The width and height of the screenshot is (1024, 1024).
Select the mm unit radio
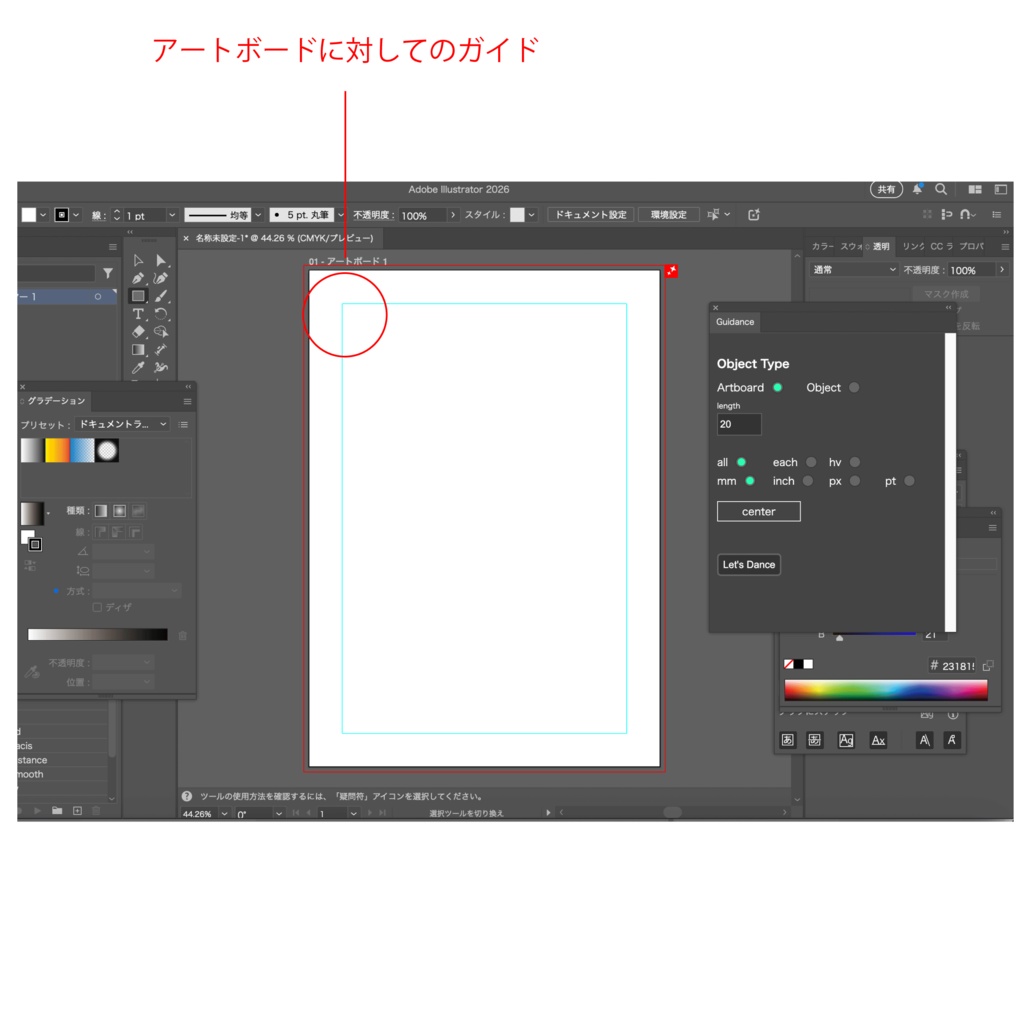(750, 481)
